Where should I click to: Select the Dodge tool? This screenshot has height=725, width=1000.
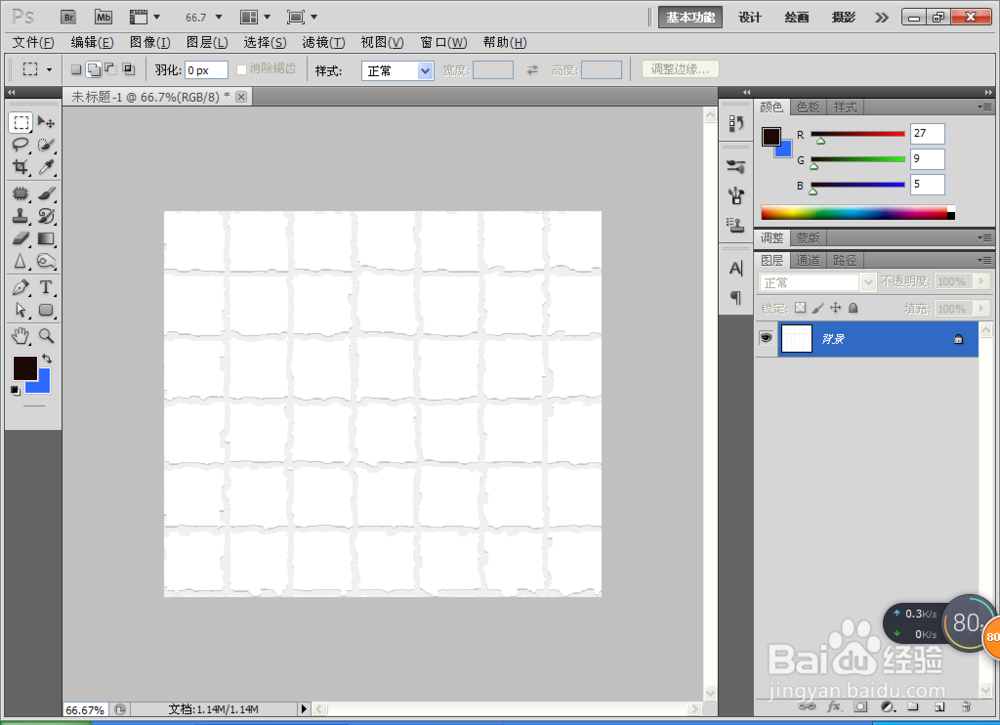[x=46, y=261]
